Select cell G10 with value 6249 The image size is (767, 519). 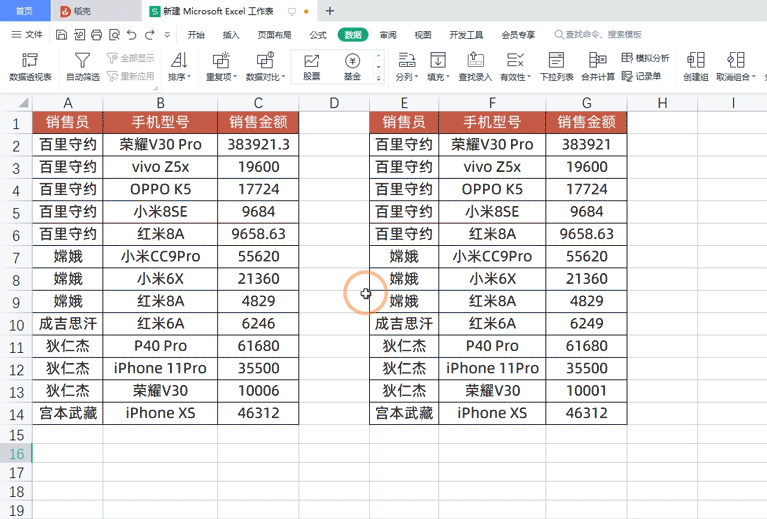pos(587,323)
